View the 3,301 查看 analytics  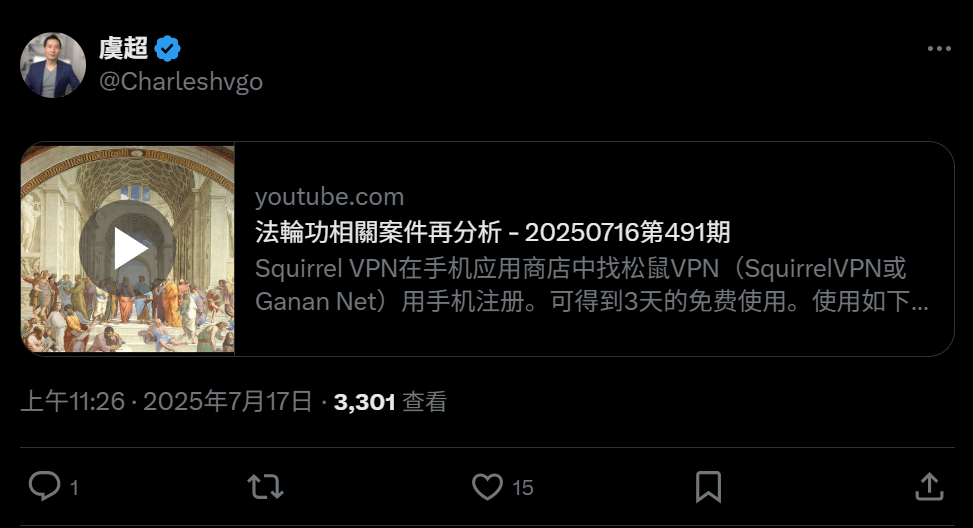[x=390, y=402]
